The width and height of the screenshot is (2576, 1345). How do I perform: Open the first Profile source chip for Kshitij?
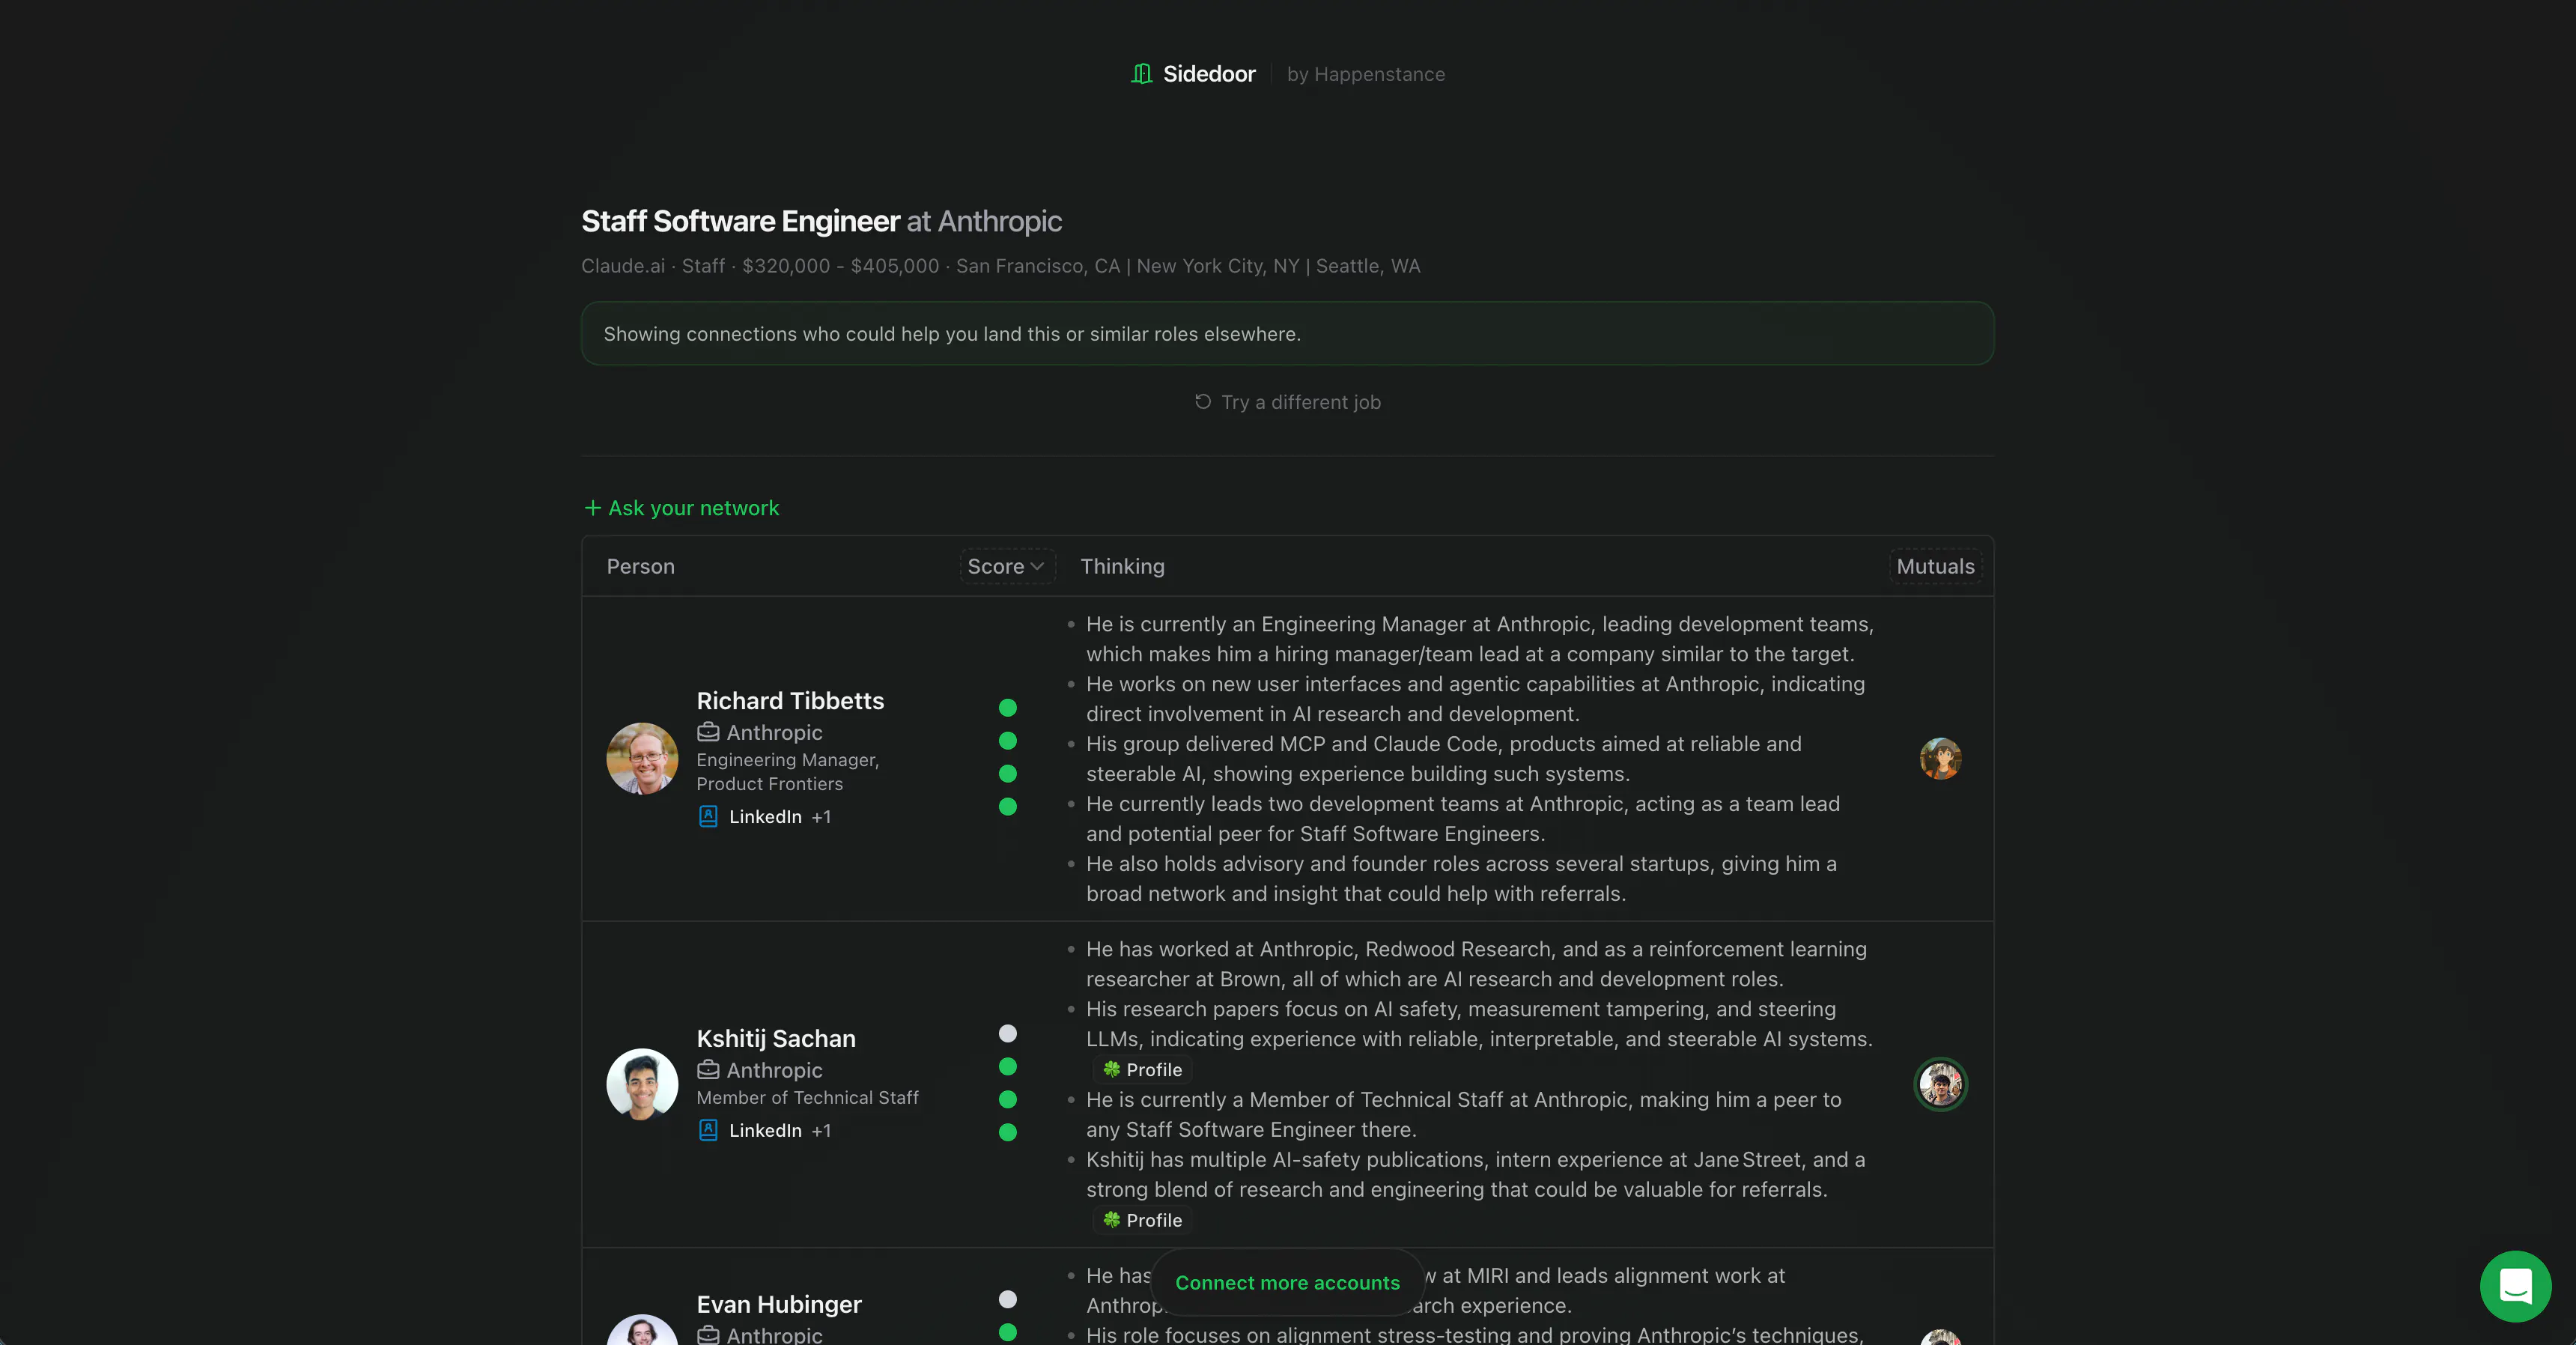(1142, 1070)
